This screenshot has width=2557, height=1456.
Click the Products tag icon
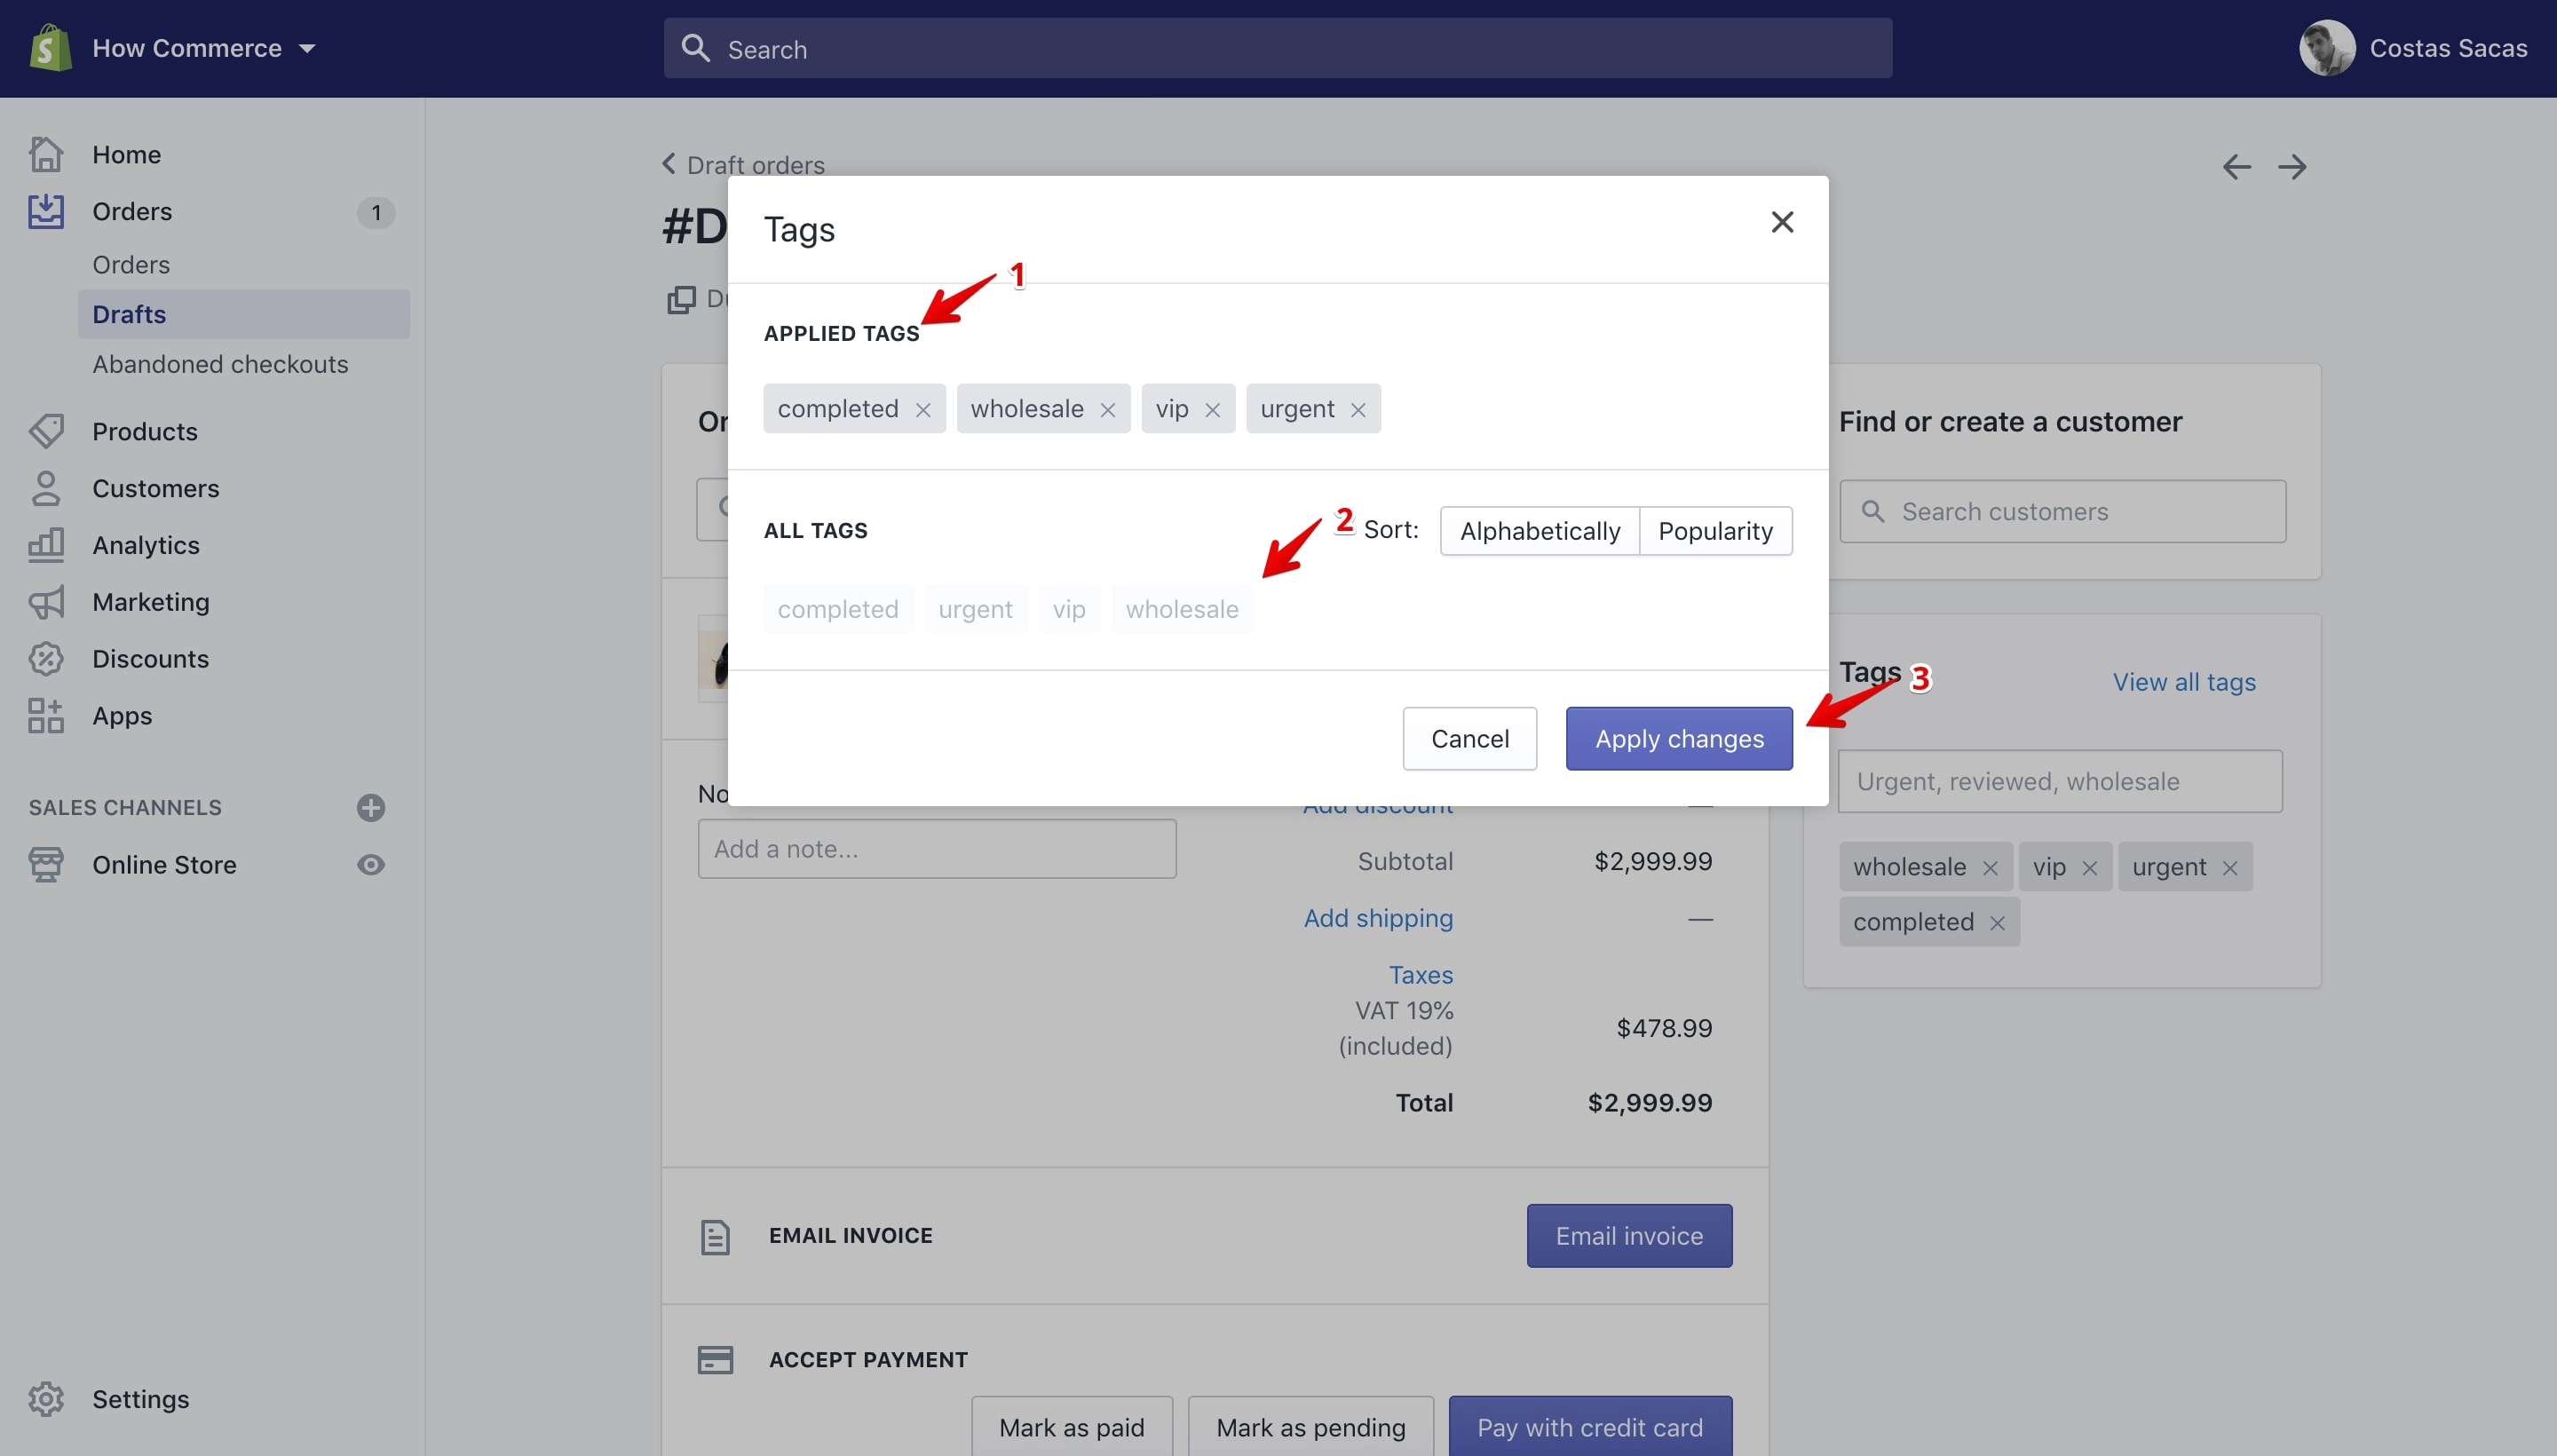point(46,431)
